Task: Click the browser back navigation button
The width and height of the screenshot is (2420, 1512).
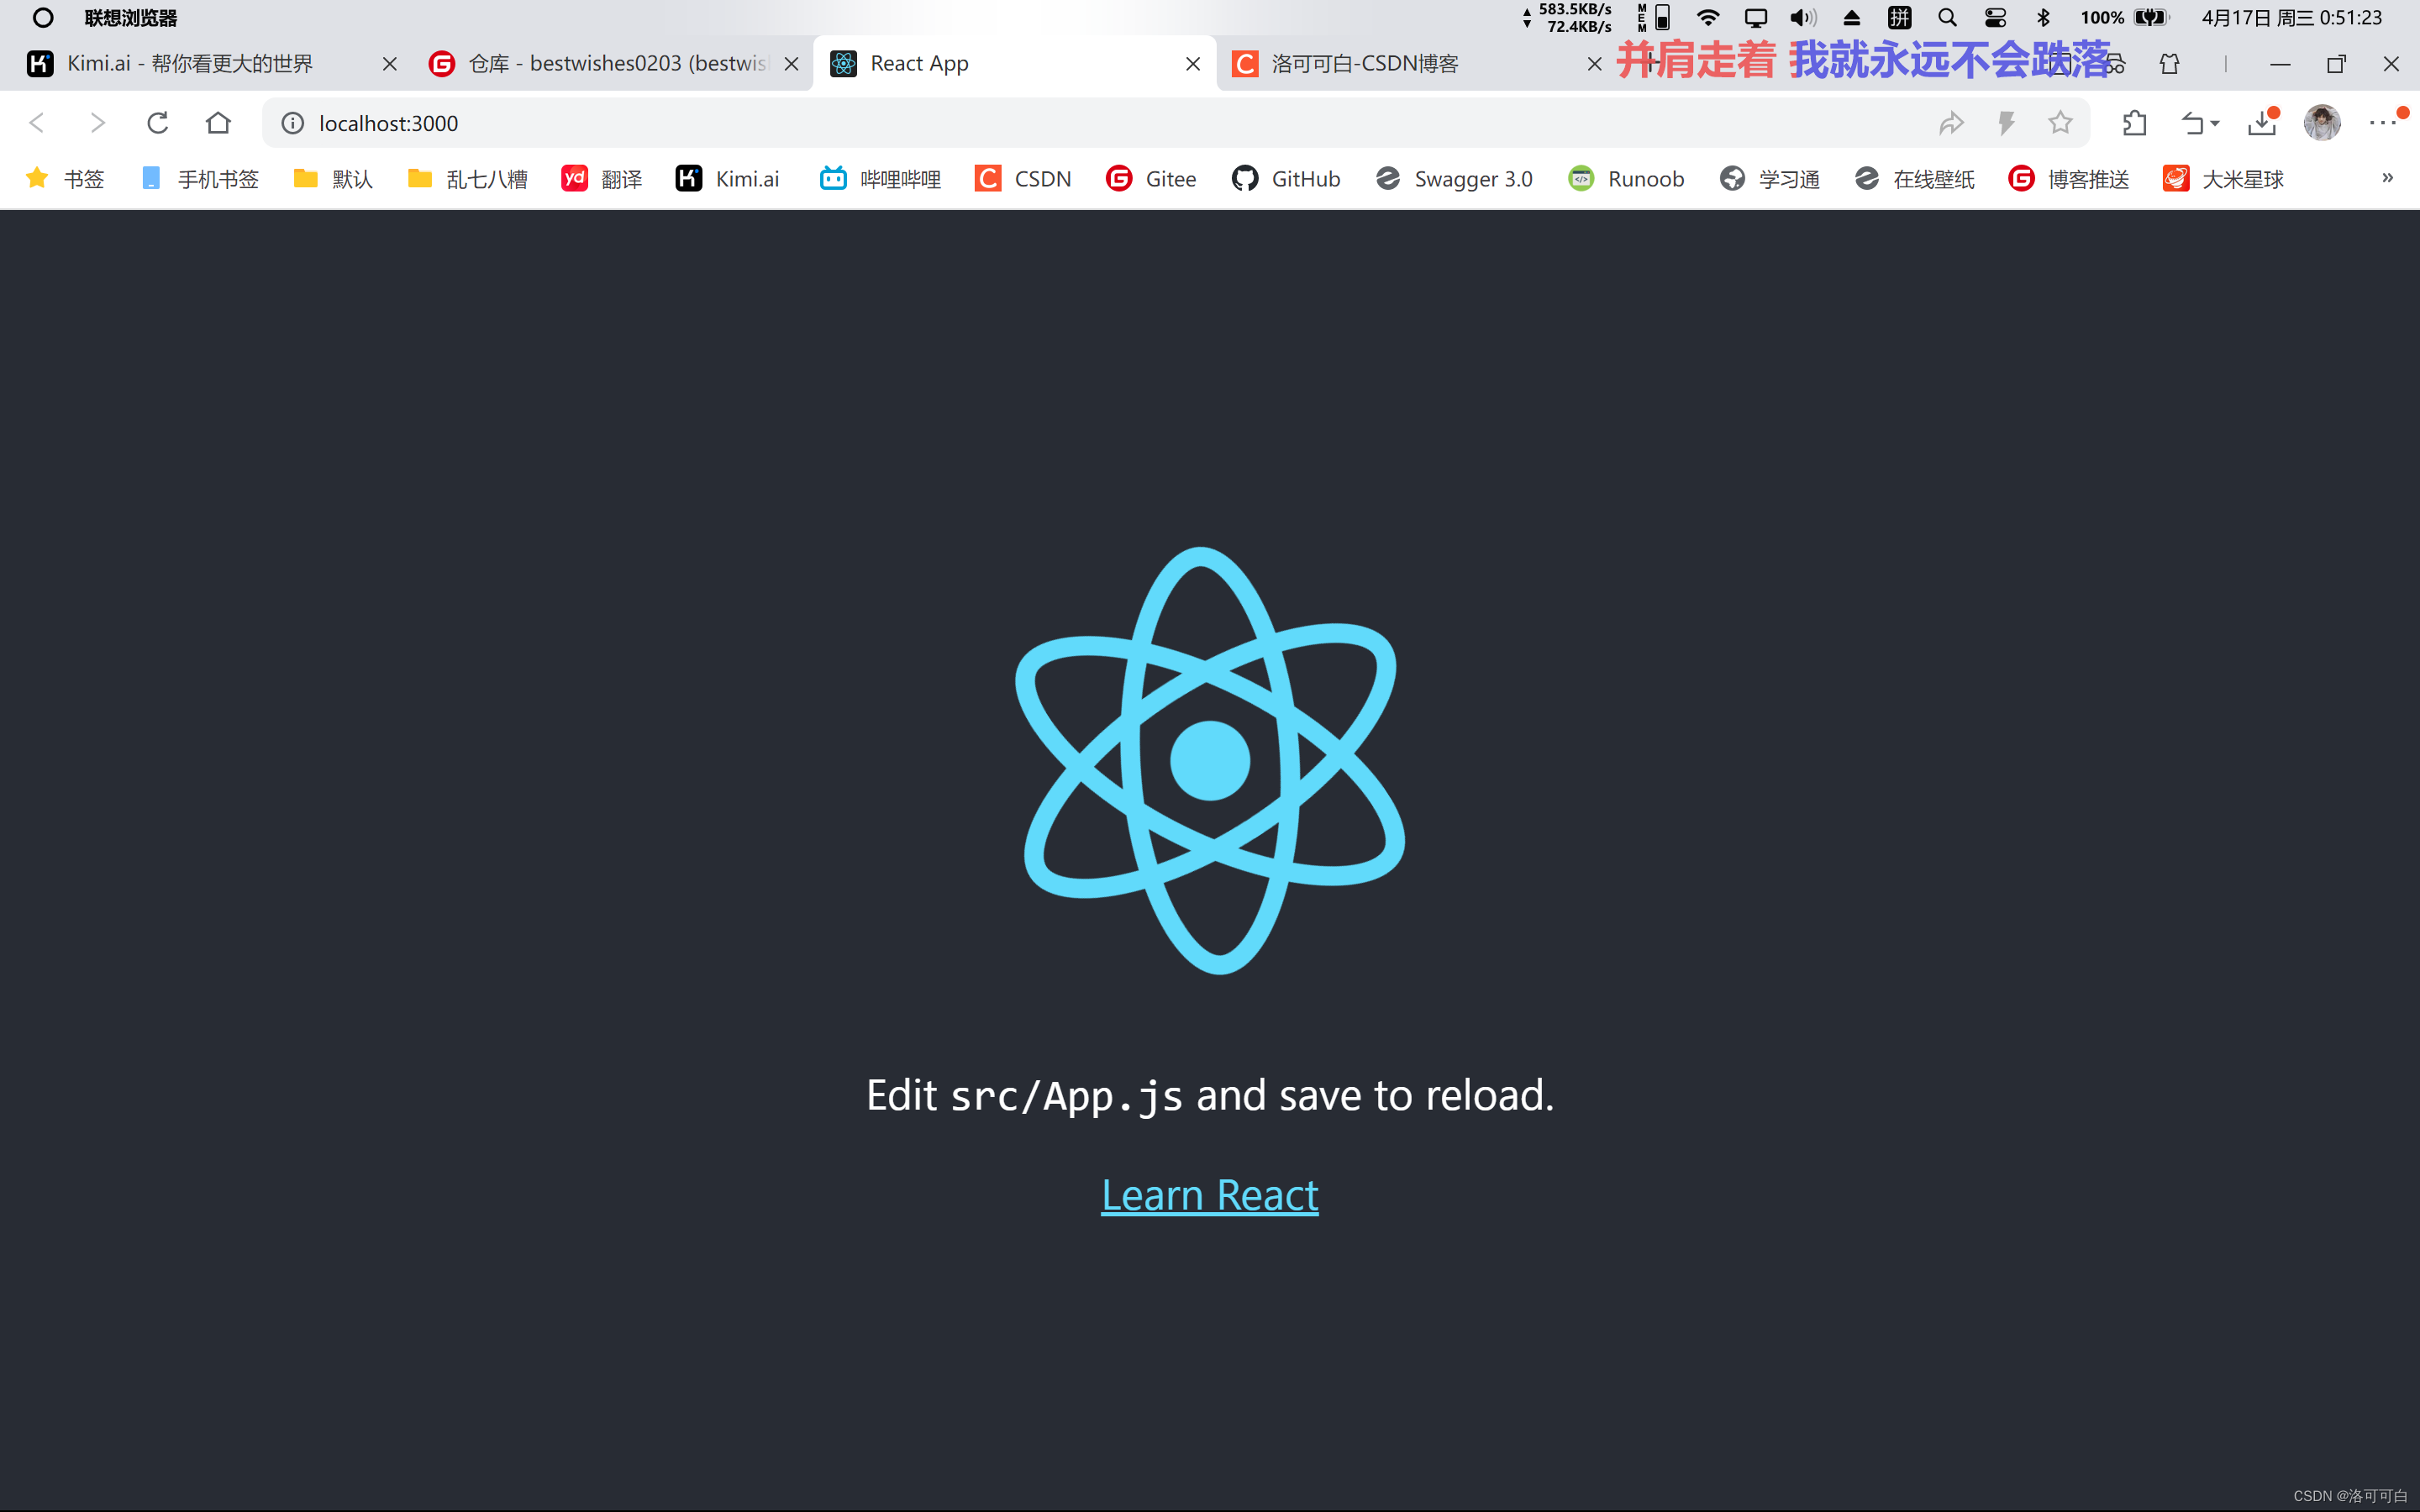Action: [40, 122]
